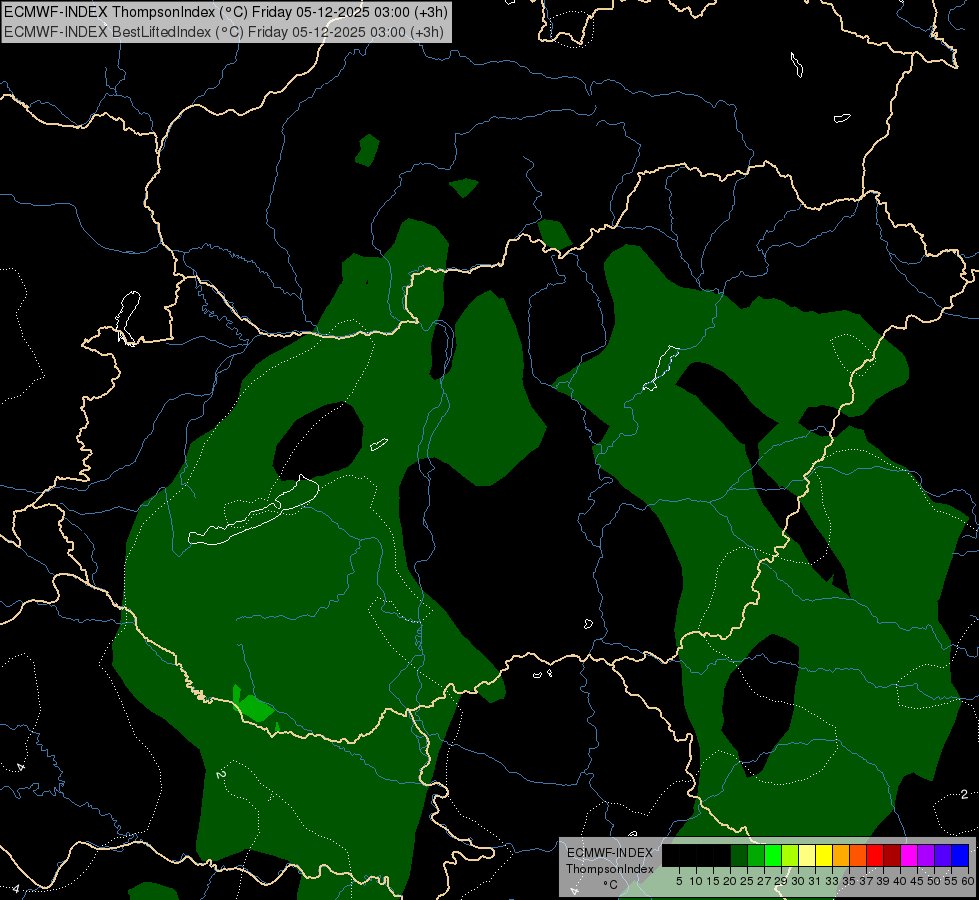
Task: Click the legend value 15
Action: pos(713,881)
